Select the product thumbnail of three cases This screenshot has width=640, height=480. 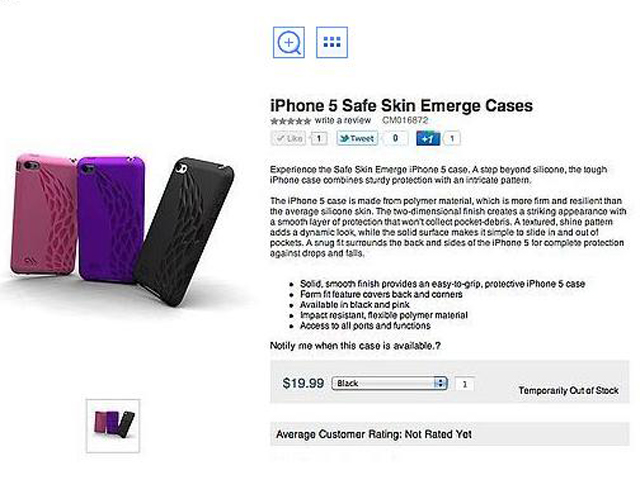[113, 426]
